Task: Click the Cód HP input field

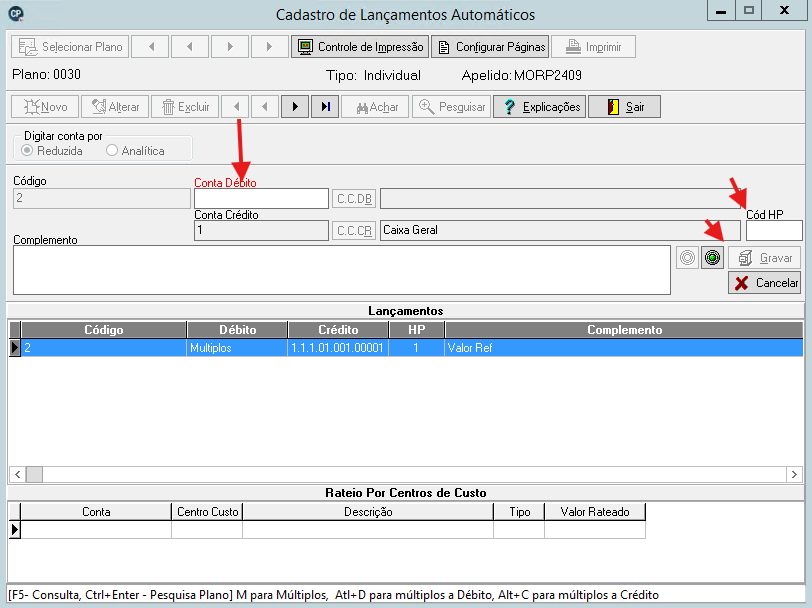Action: [774, 230]
